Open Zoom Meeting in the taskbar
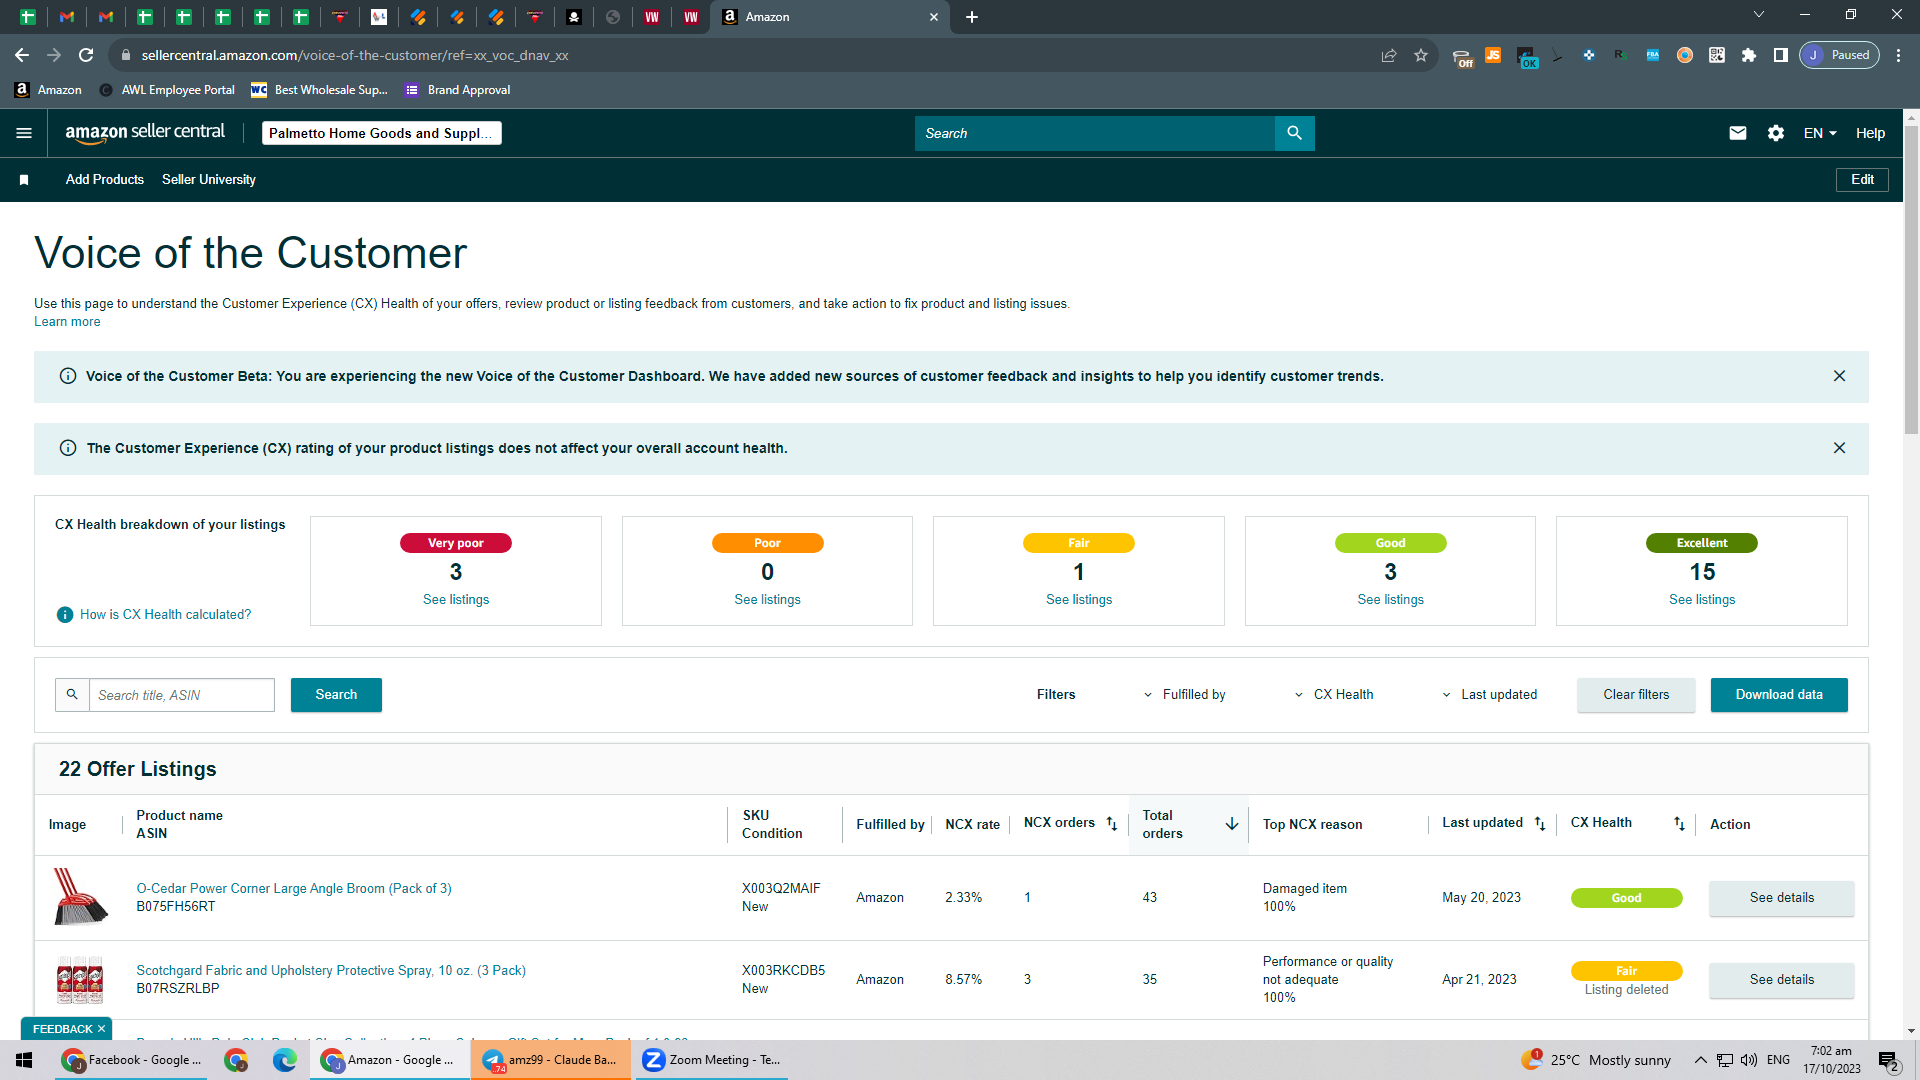The image size is (1920, 1080). point(712,1060)
